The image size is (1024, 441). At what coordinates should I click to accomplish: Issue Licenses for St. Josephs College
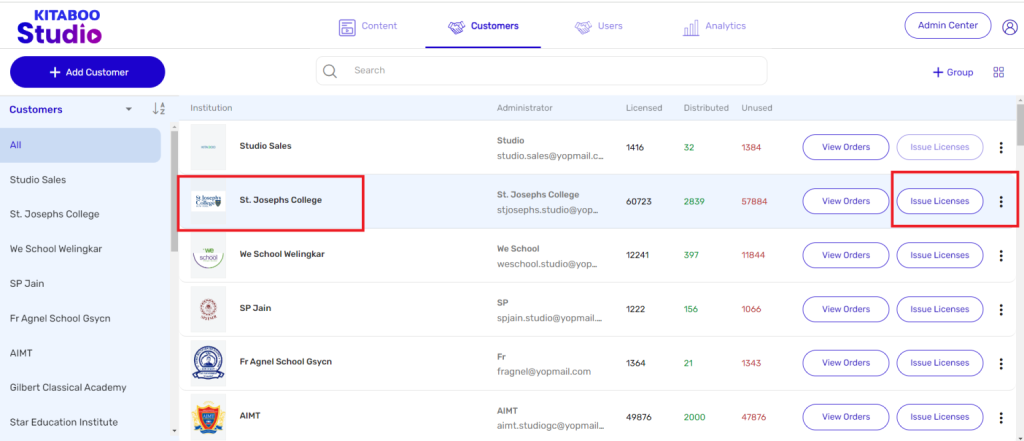(939, 201)
